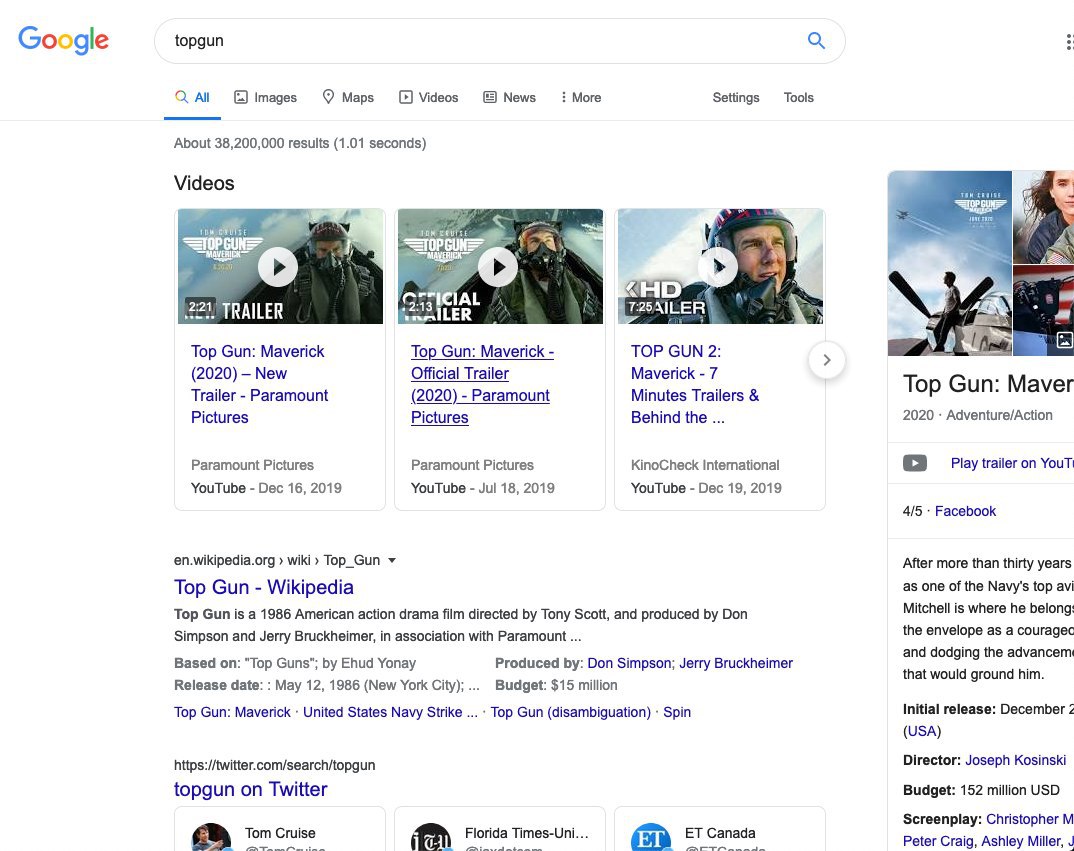Follow the Peter Craig screenplay link
This screenshot has width=1074, height=851.
[938, 841]
